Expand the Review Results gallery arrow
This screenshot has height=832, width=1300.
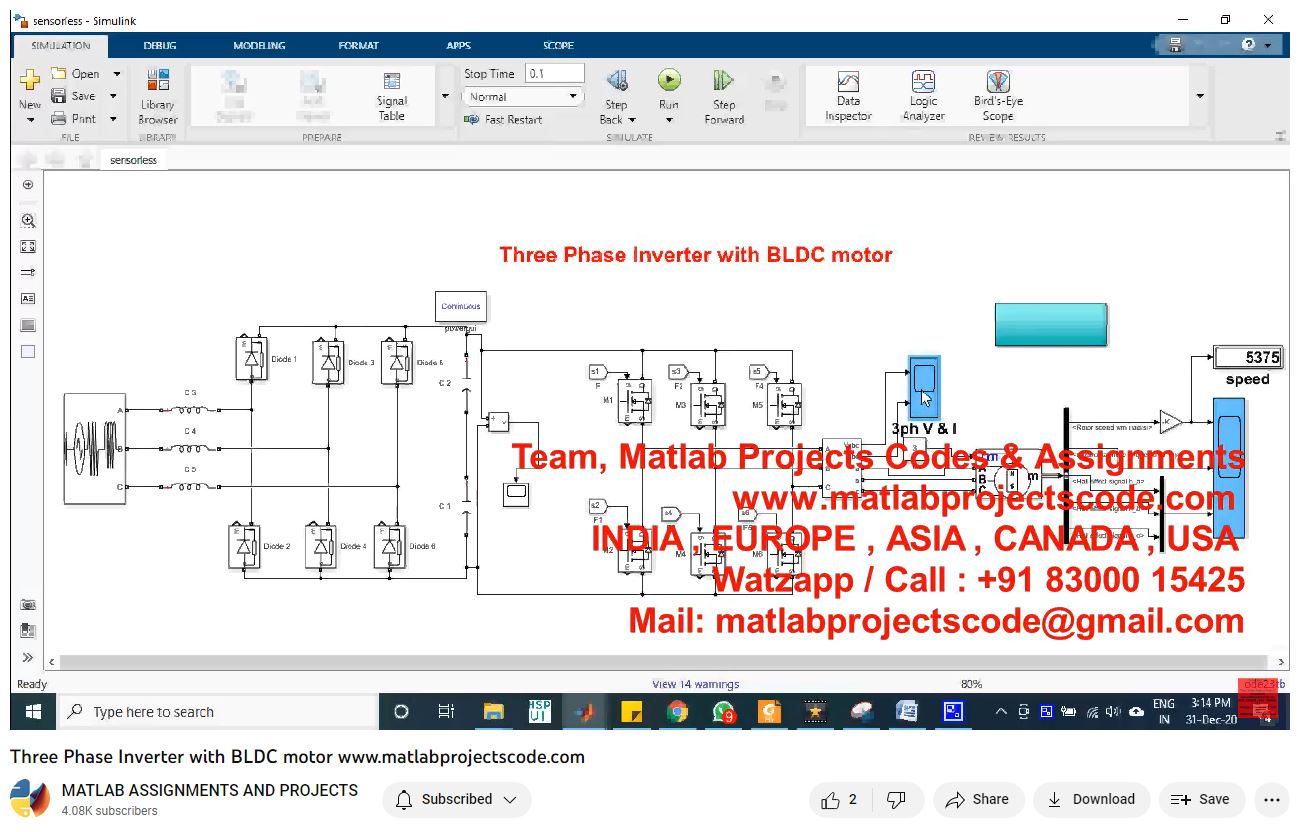click(1200, 96)
